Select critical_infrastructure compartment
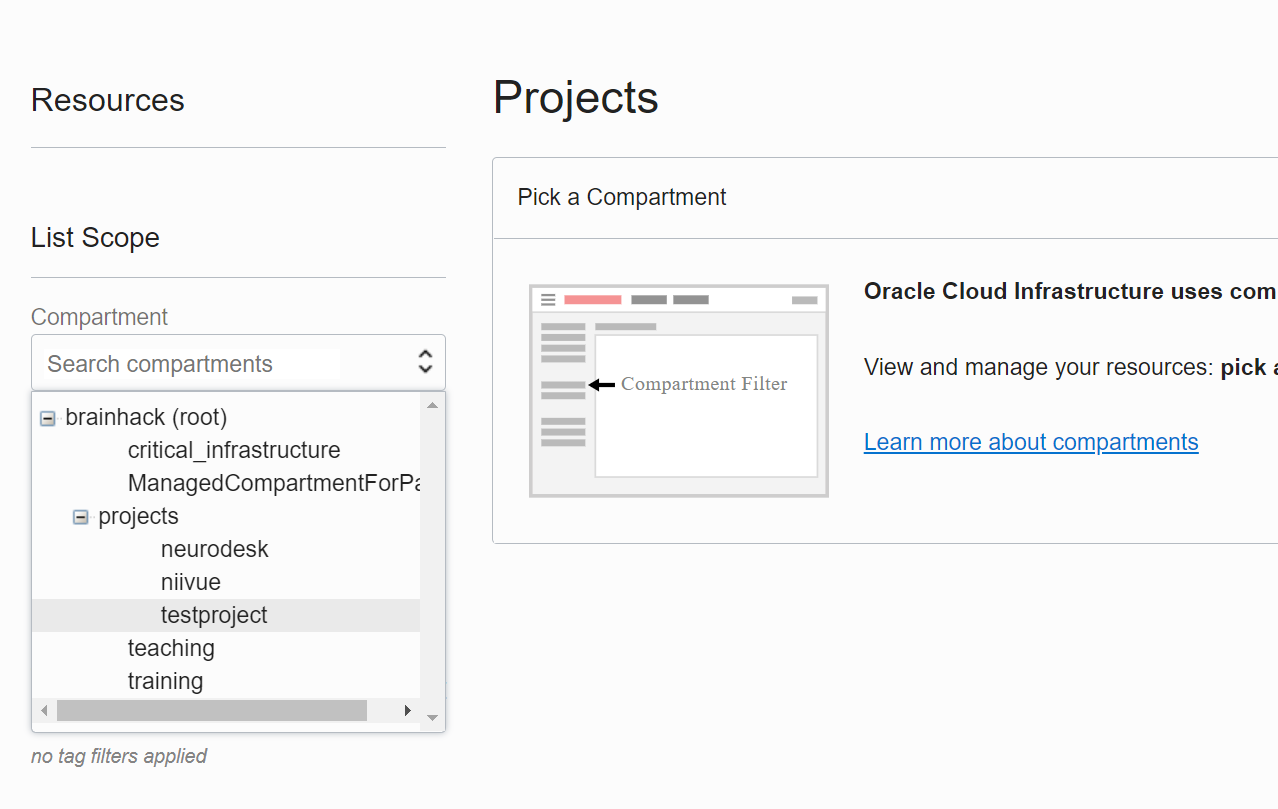This screenshot has width=1278, height=809. pos(234,450)
